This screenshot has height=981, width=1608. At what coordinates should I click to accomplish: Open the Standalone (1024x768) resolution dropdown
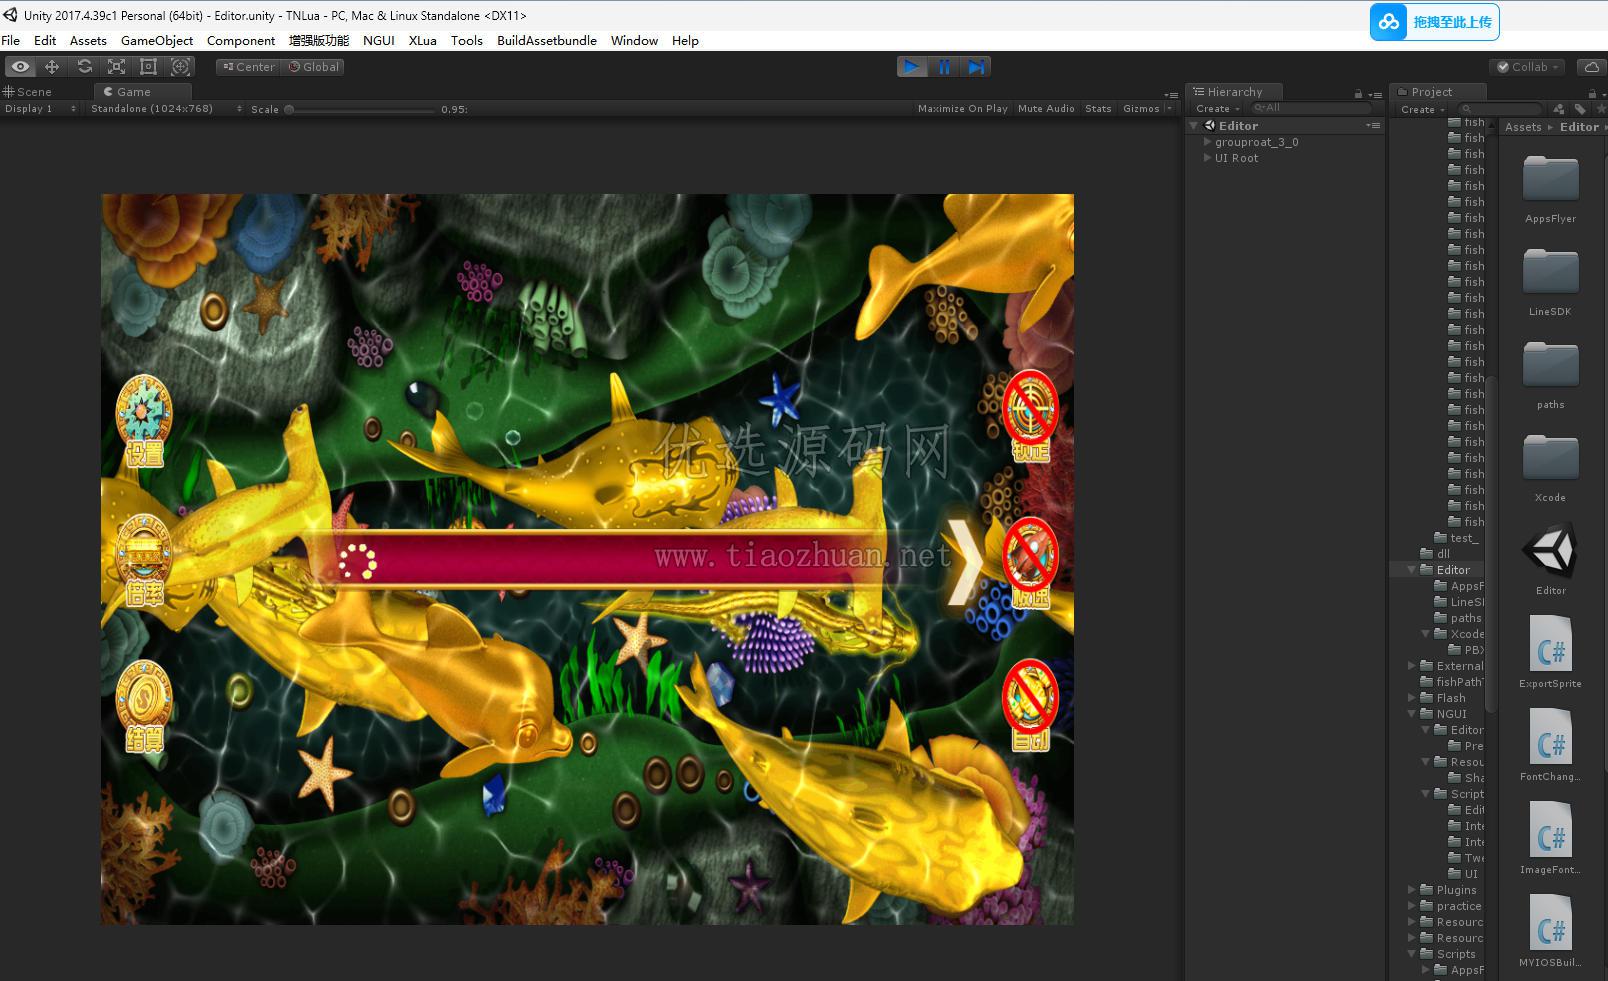coord(166,109)
